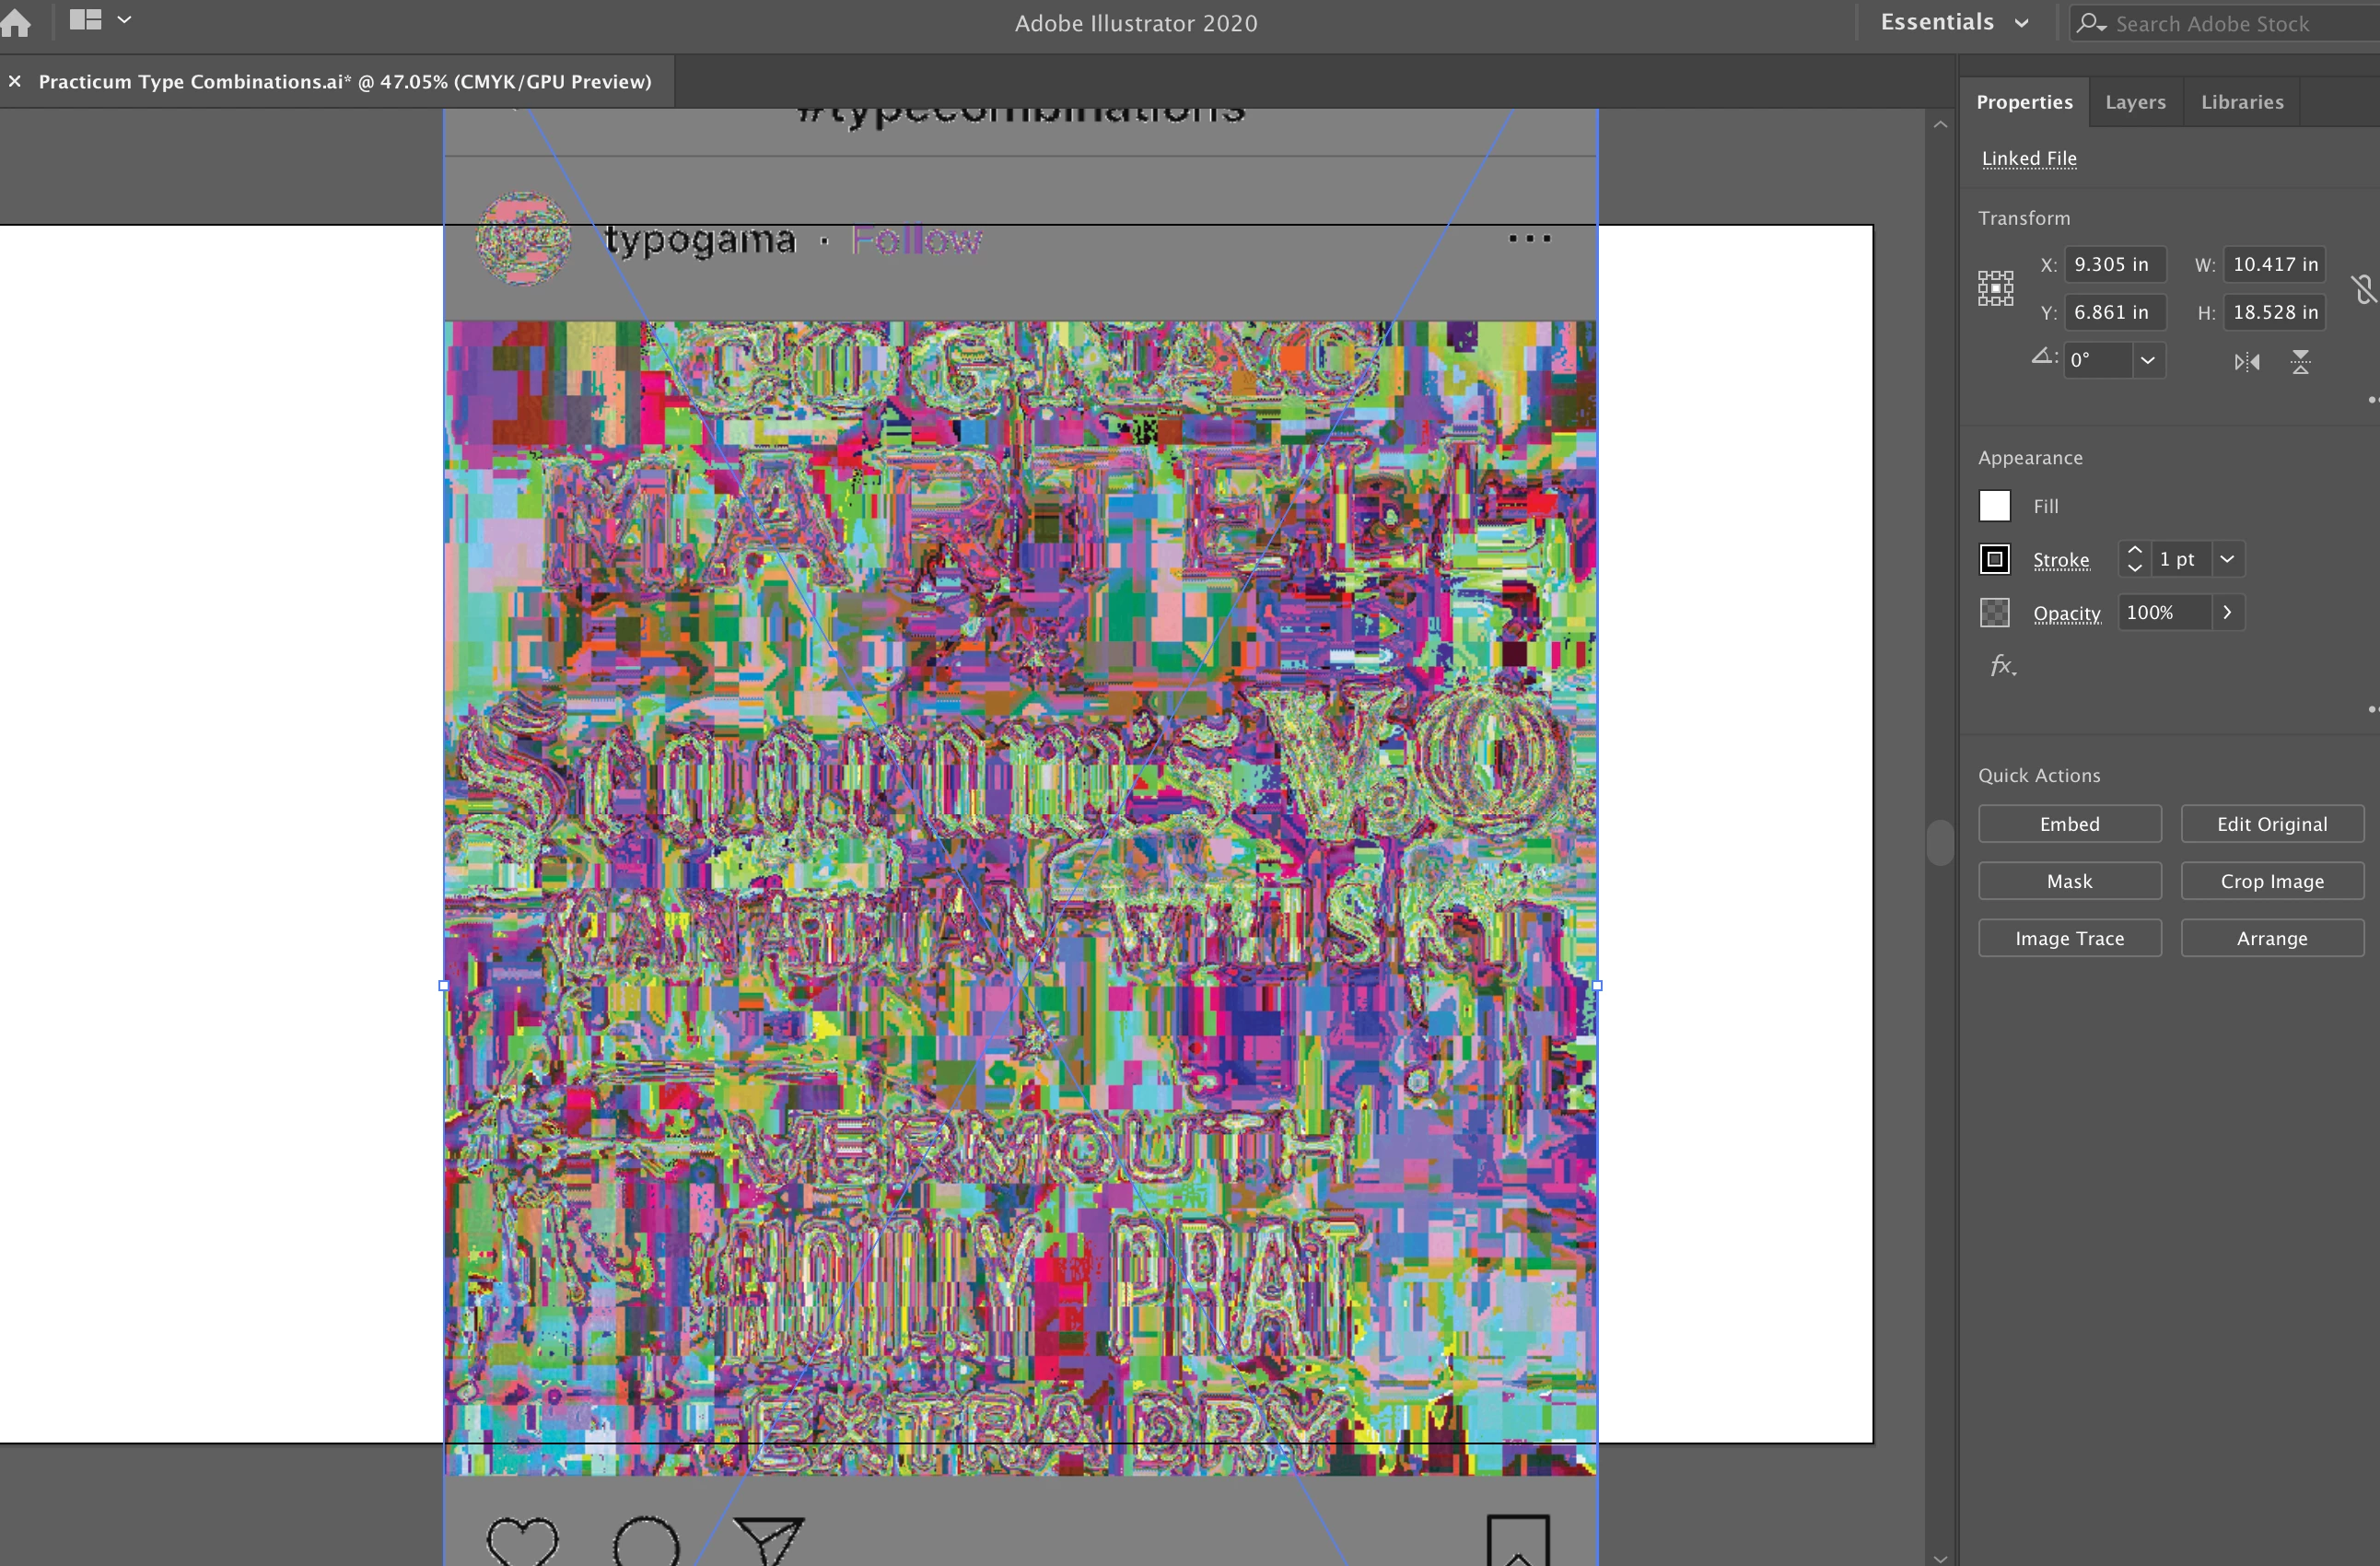Open the fx effects menu icon
2380x1566 pixels.
point(2002,666)
